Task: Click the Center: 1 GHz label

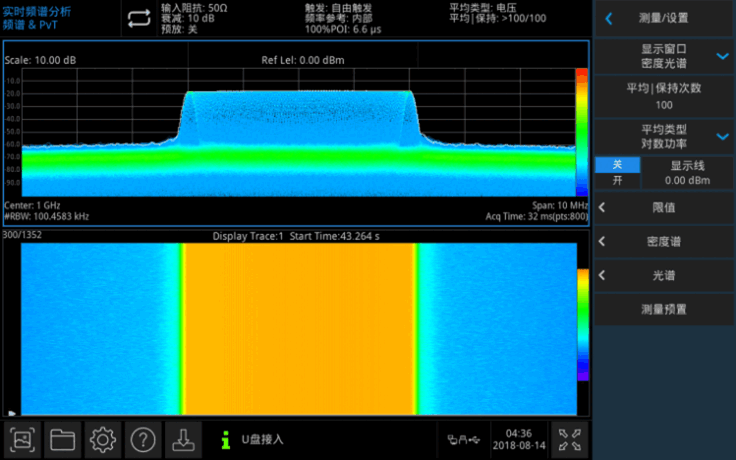Action: coord(32,205)
